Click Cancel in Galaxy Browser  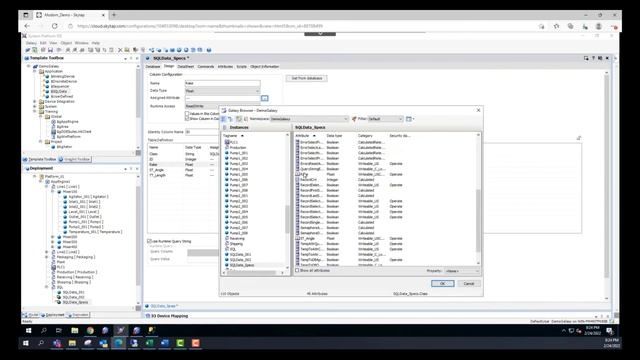point(469,283)
